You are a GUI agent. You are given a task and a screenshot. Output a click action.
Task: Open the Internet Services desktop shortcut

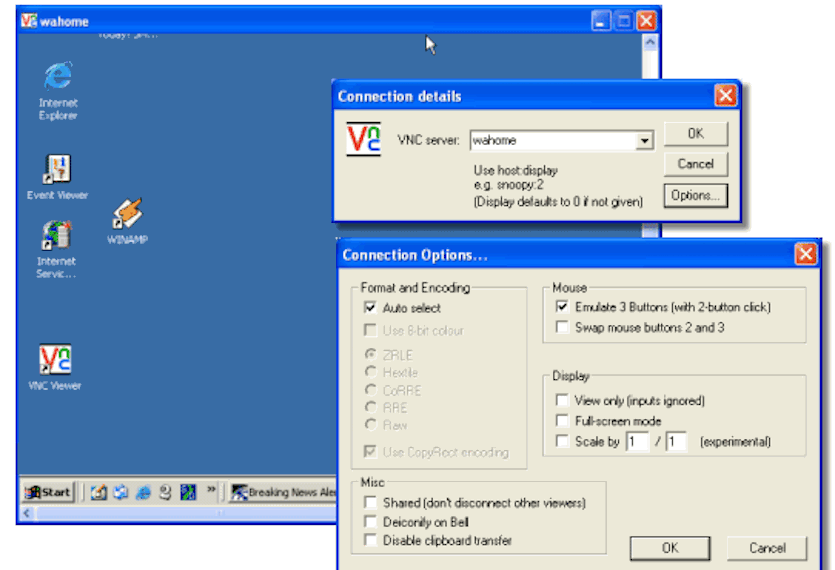point(56,249)
